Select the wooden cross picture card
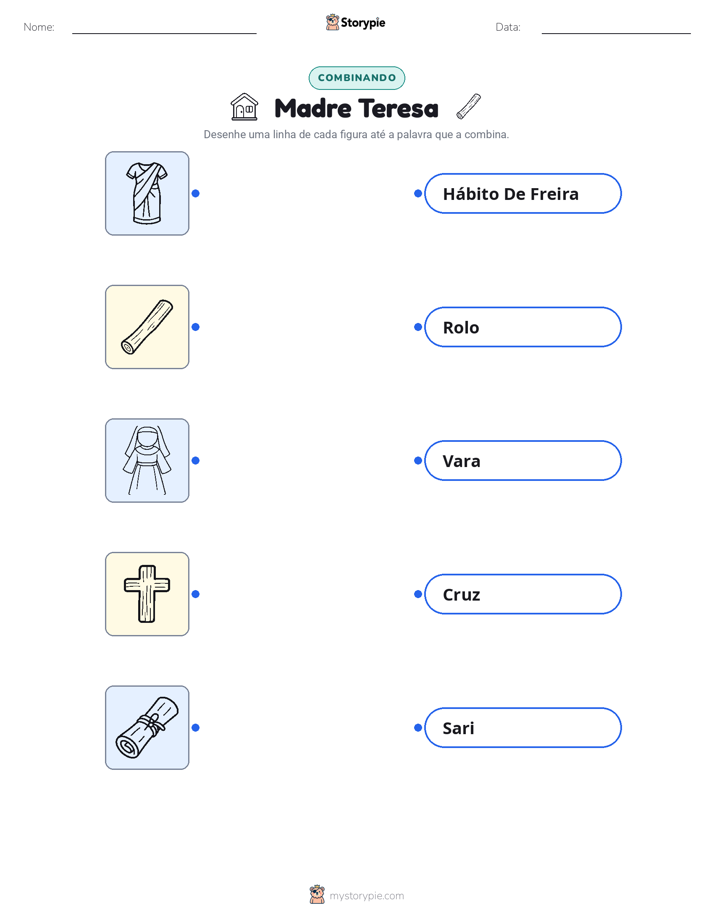714x924 pixels. pyautogui.click(x=147, y=594)
